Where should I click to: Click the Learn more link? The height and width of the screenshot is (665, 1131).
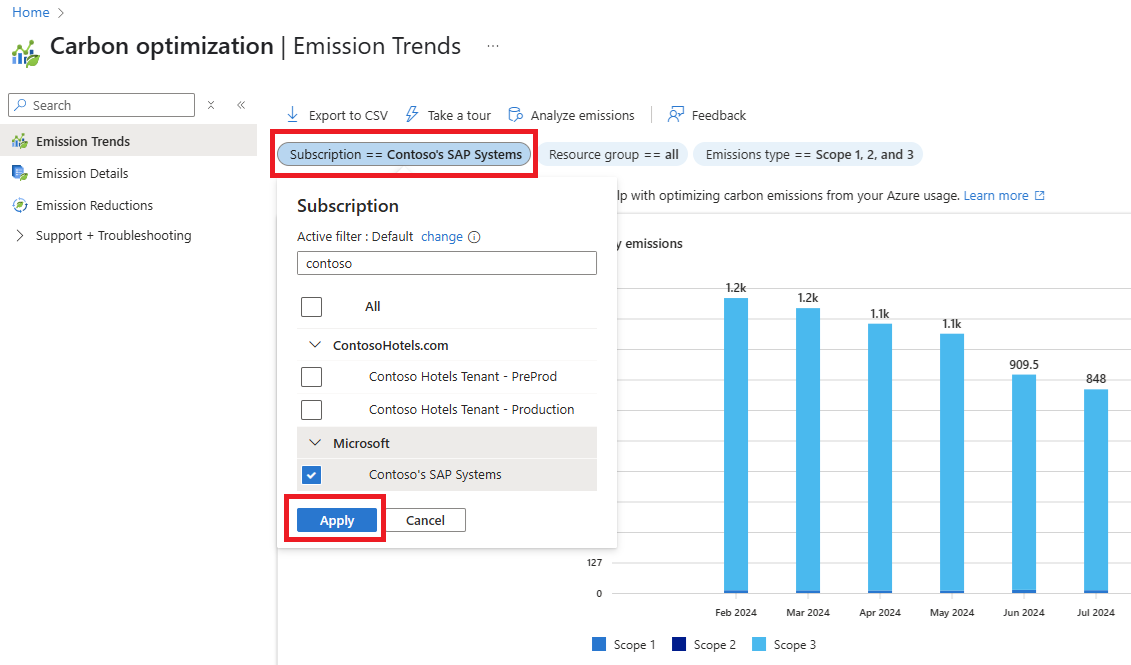click(x=996, y=195)
